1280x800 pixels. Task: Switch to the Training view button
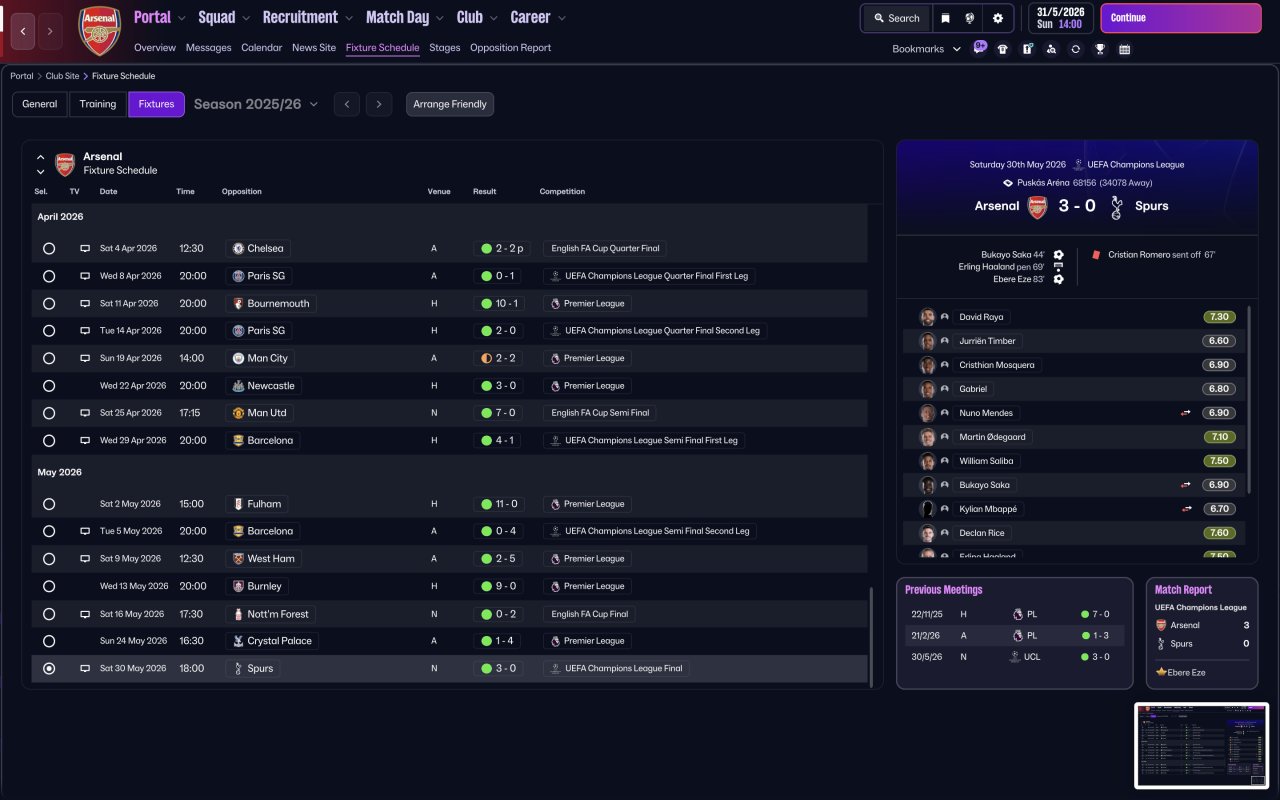[98, 104]
